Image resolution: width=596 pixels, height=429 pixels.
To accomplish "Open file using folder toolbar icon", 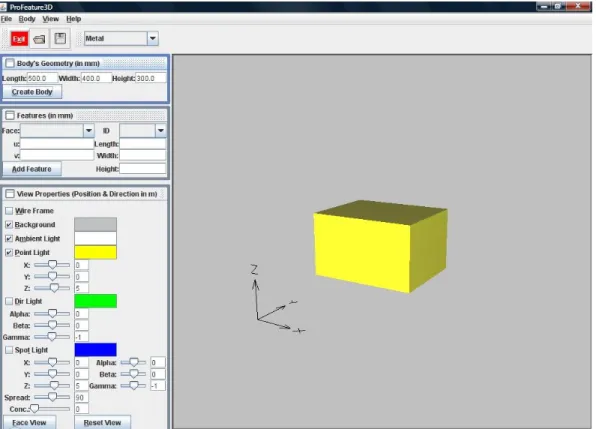I will [39, 38].
